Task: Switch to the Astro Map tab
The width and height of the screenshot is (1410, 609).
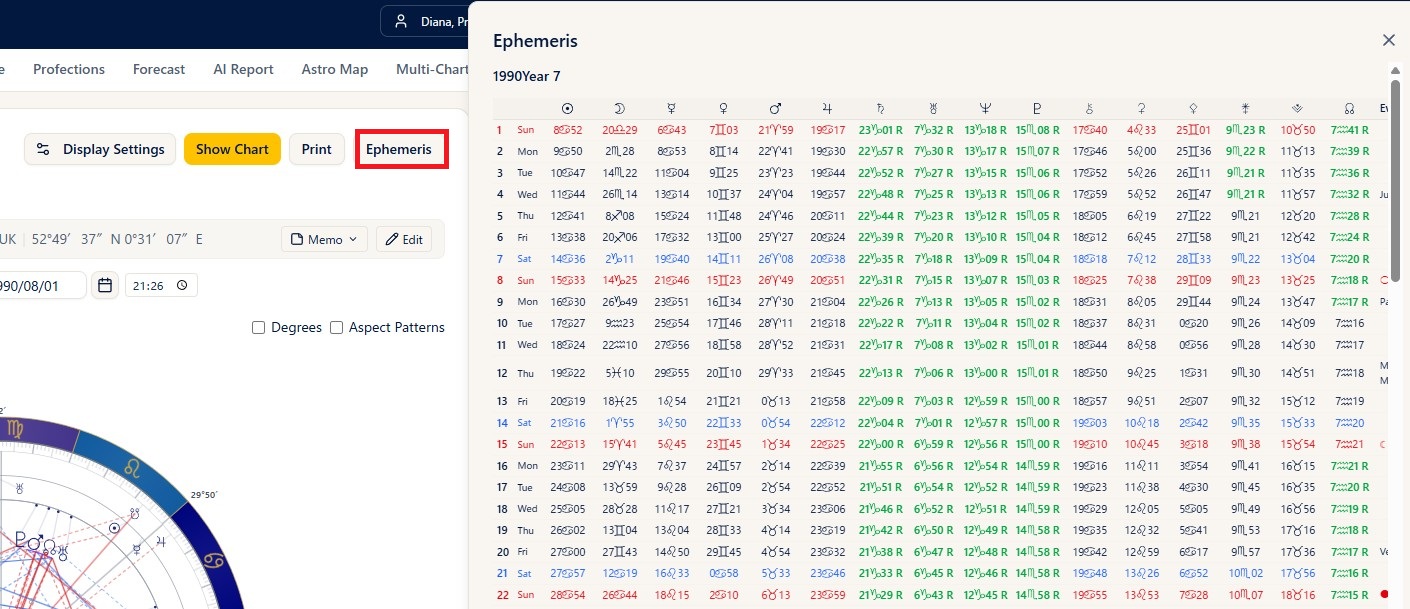Action: click(x=335, y=69)
